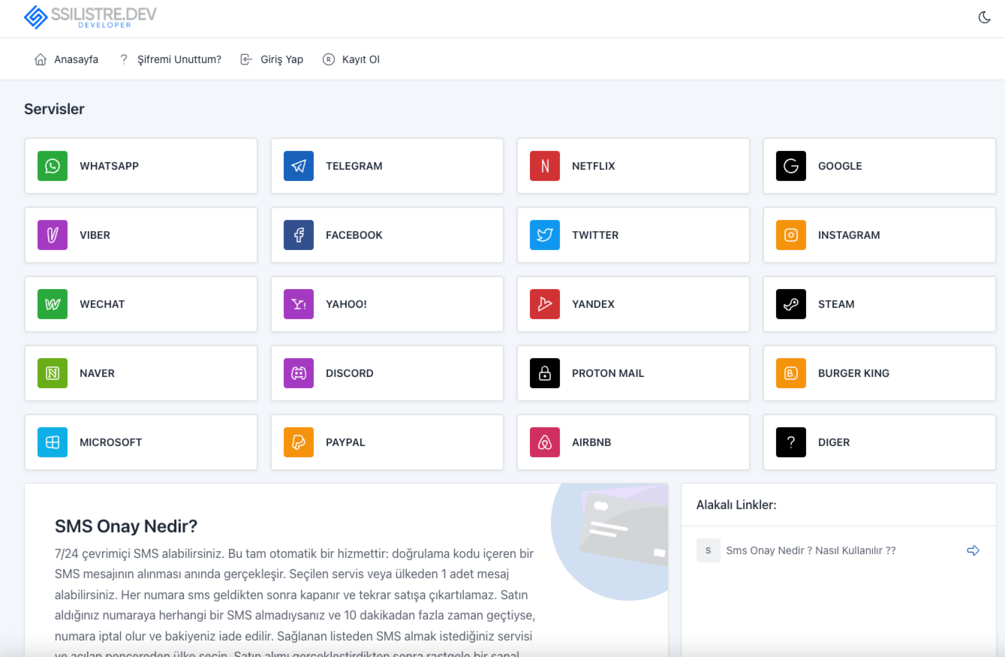Image resolution: width=1005 pixels, height=657 pixels.
Task: Click the credit card illustration thumbnail
Action: pyautogui.click(x=610, y=542)
